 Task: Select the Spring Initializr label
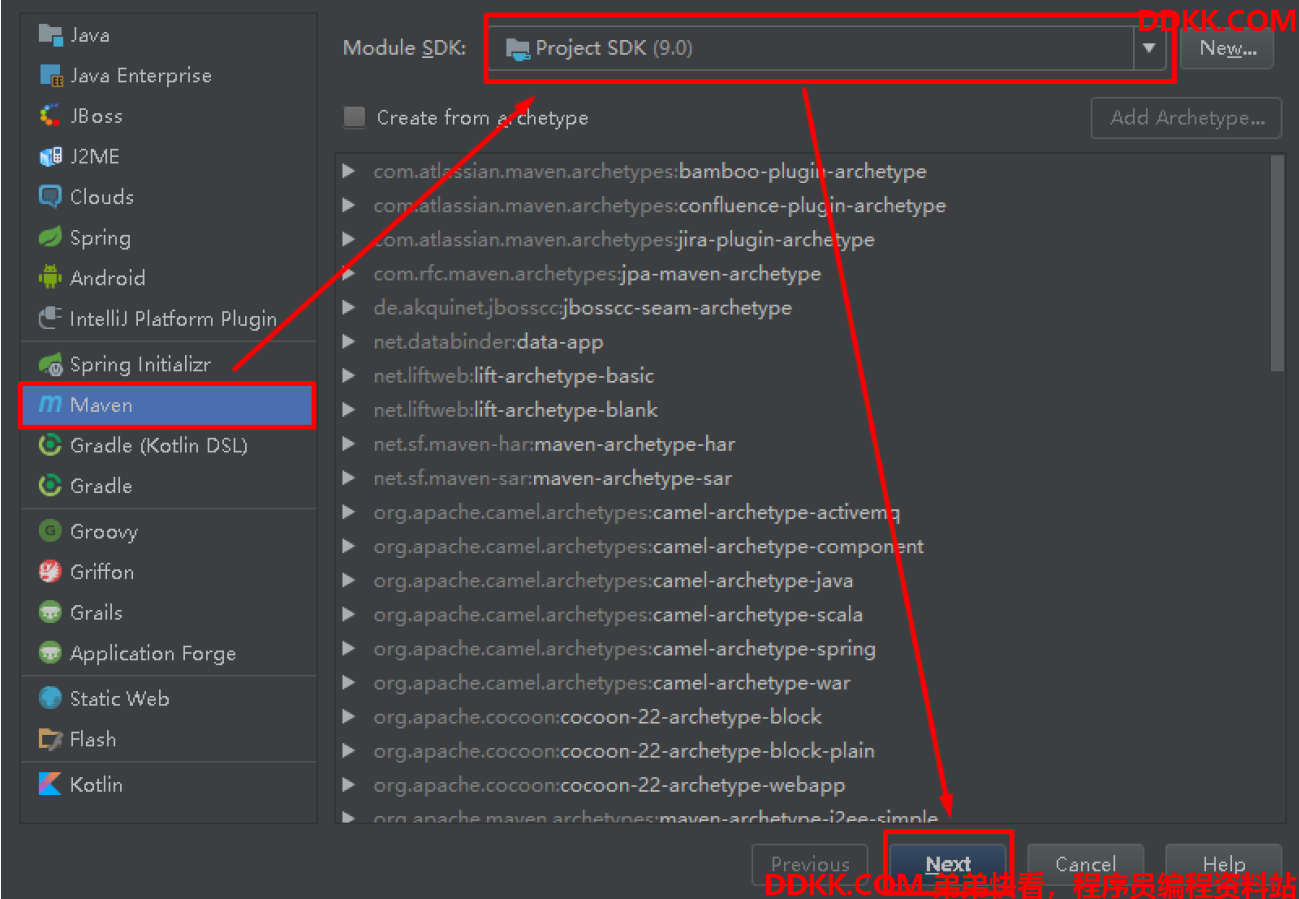tap(140, 365)
